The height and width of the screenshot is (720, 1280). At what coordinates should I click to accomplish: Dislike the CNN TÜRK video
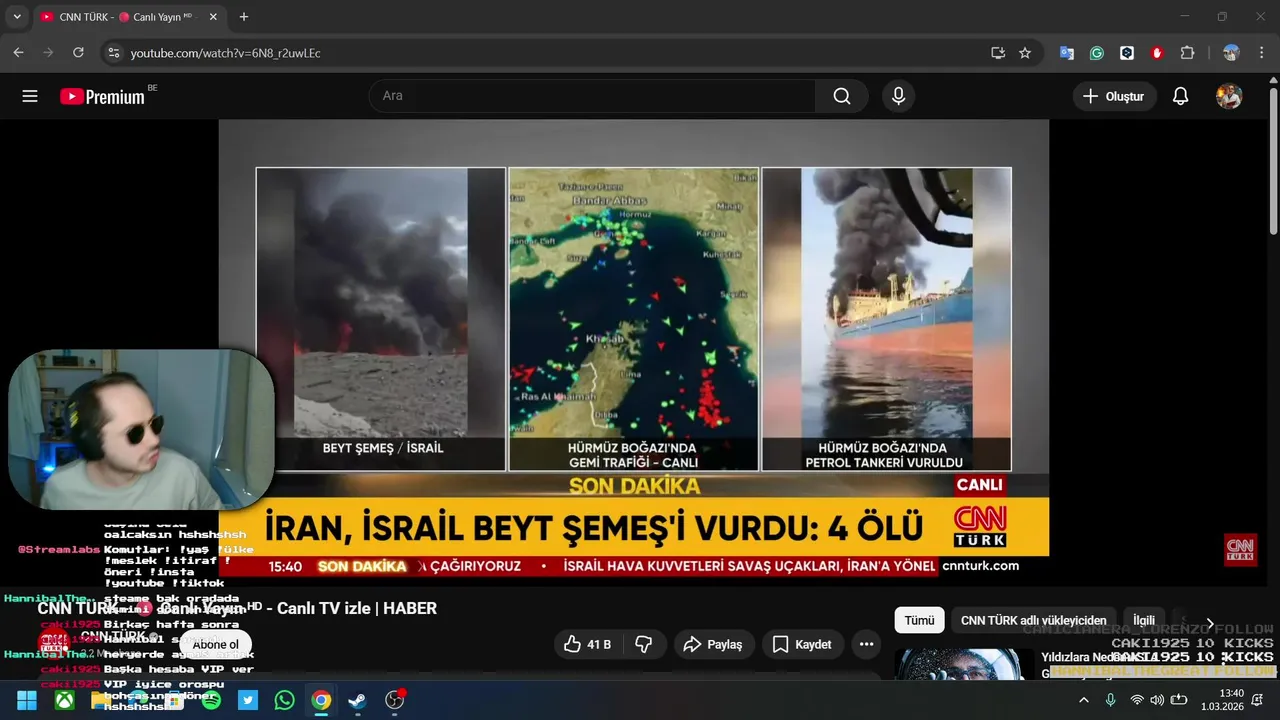(644, 644)
